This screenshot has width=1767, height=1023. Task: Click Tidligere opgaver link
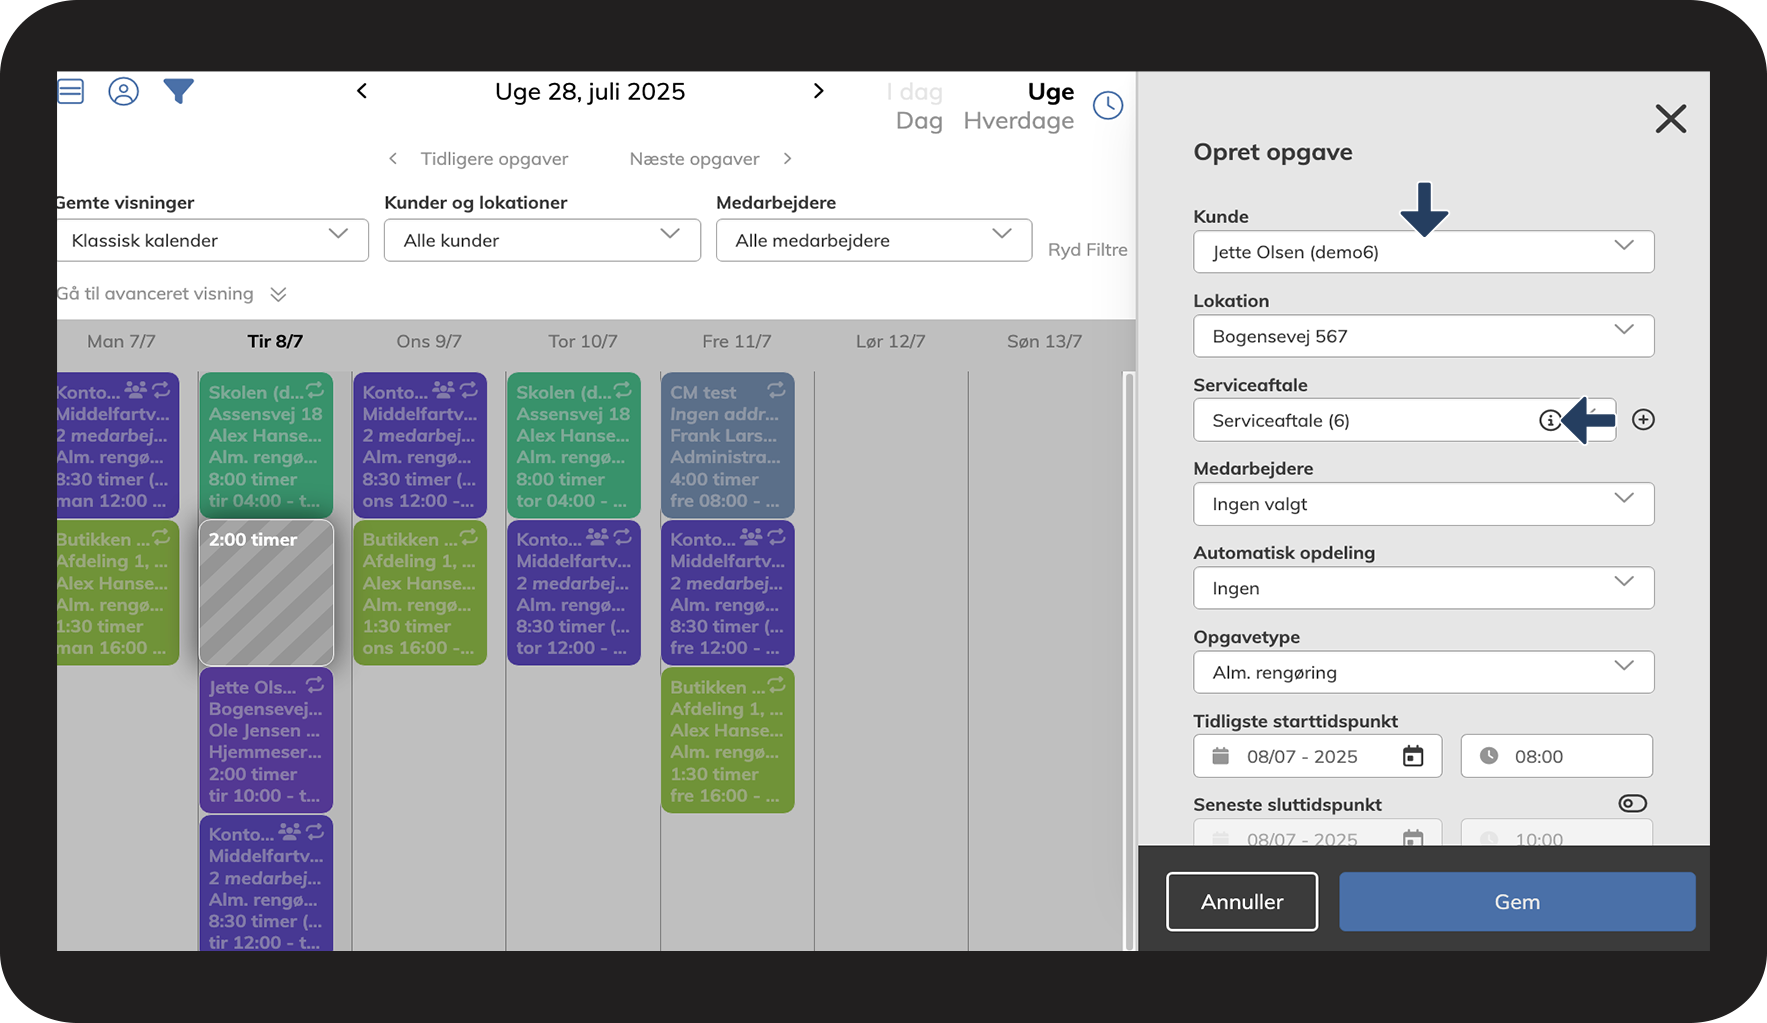pos(494,159)
